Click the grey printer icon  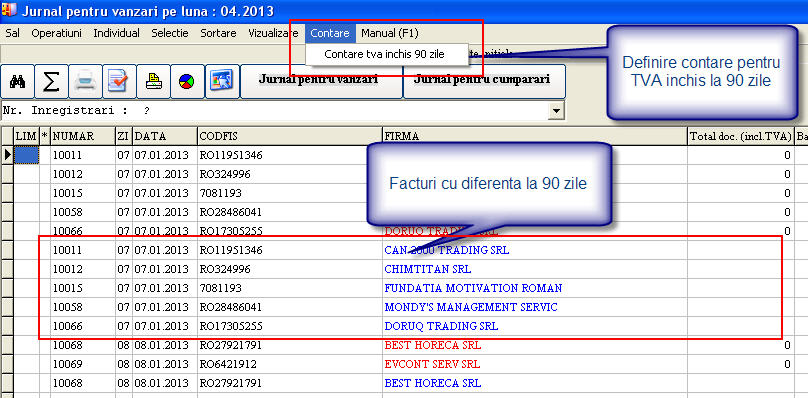85,81
